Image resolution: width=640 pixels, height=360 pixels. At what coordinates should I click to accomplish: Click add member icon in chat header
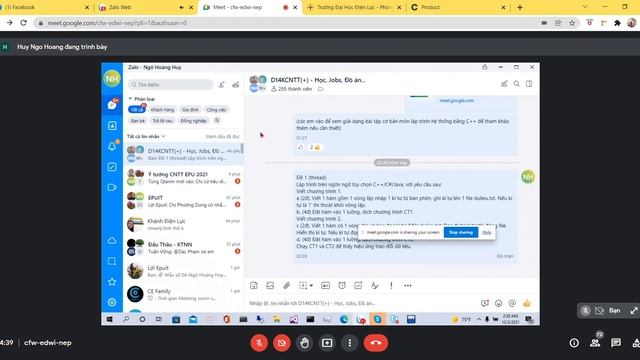504,84
